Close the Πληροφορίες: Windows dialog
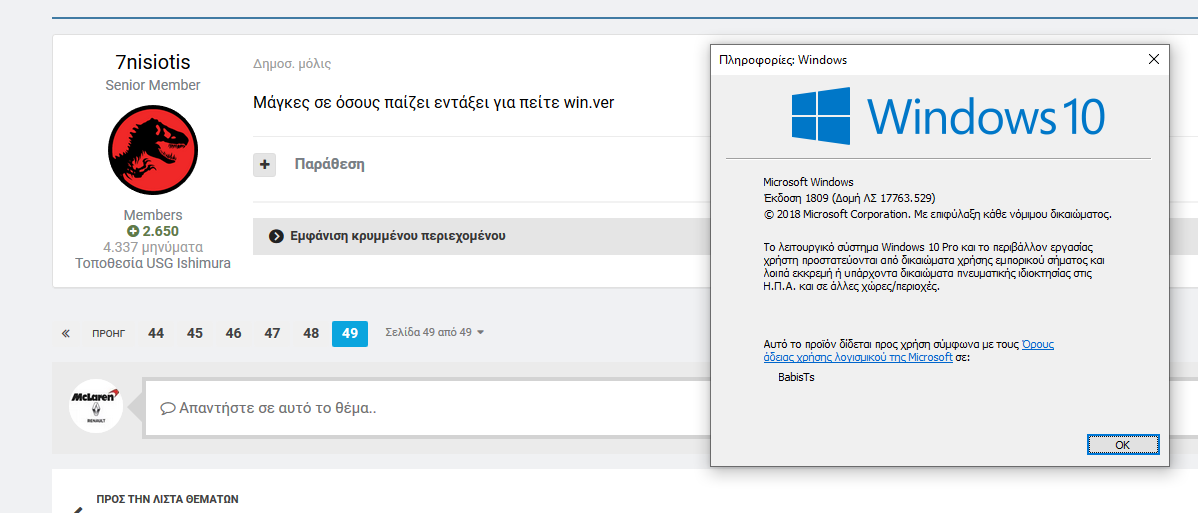This screenshot has width=1198, height=513. click(x=1154, y=60)
